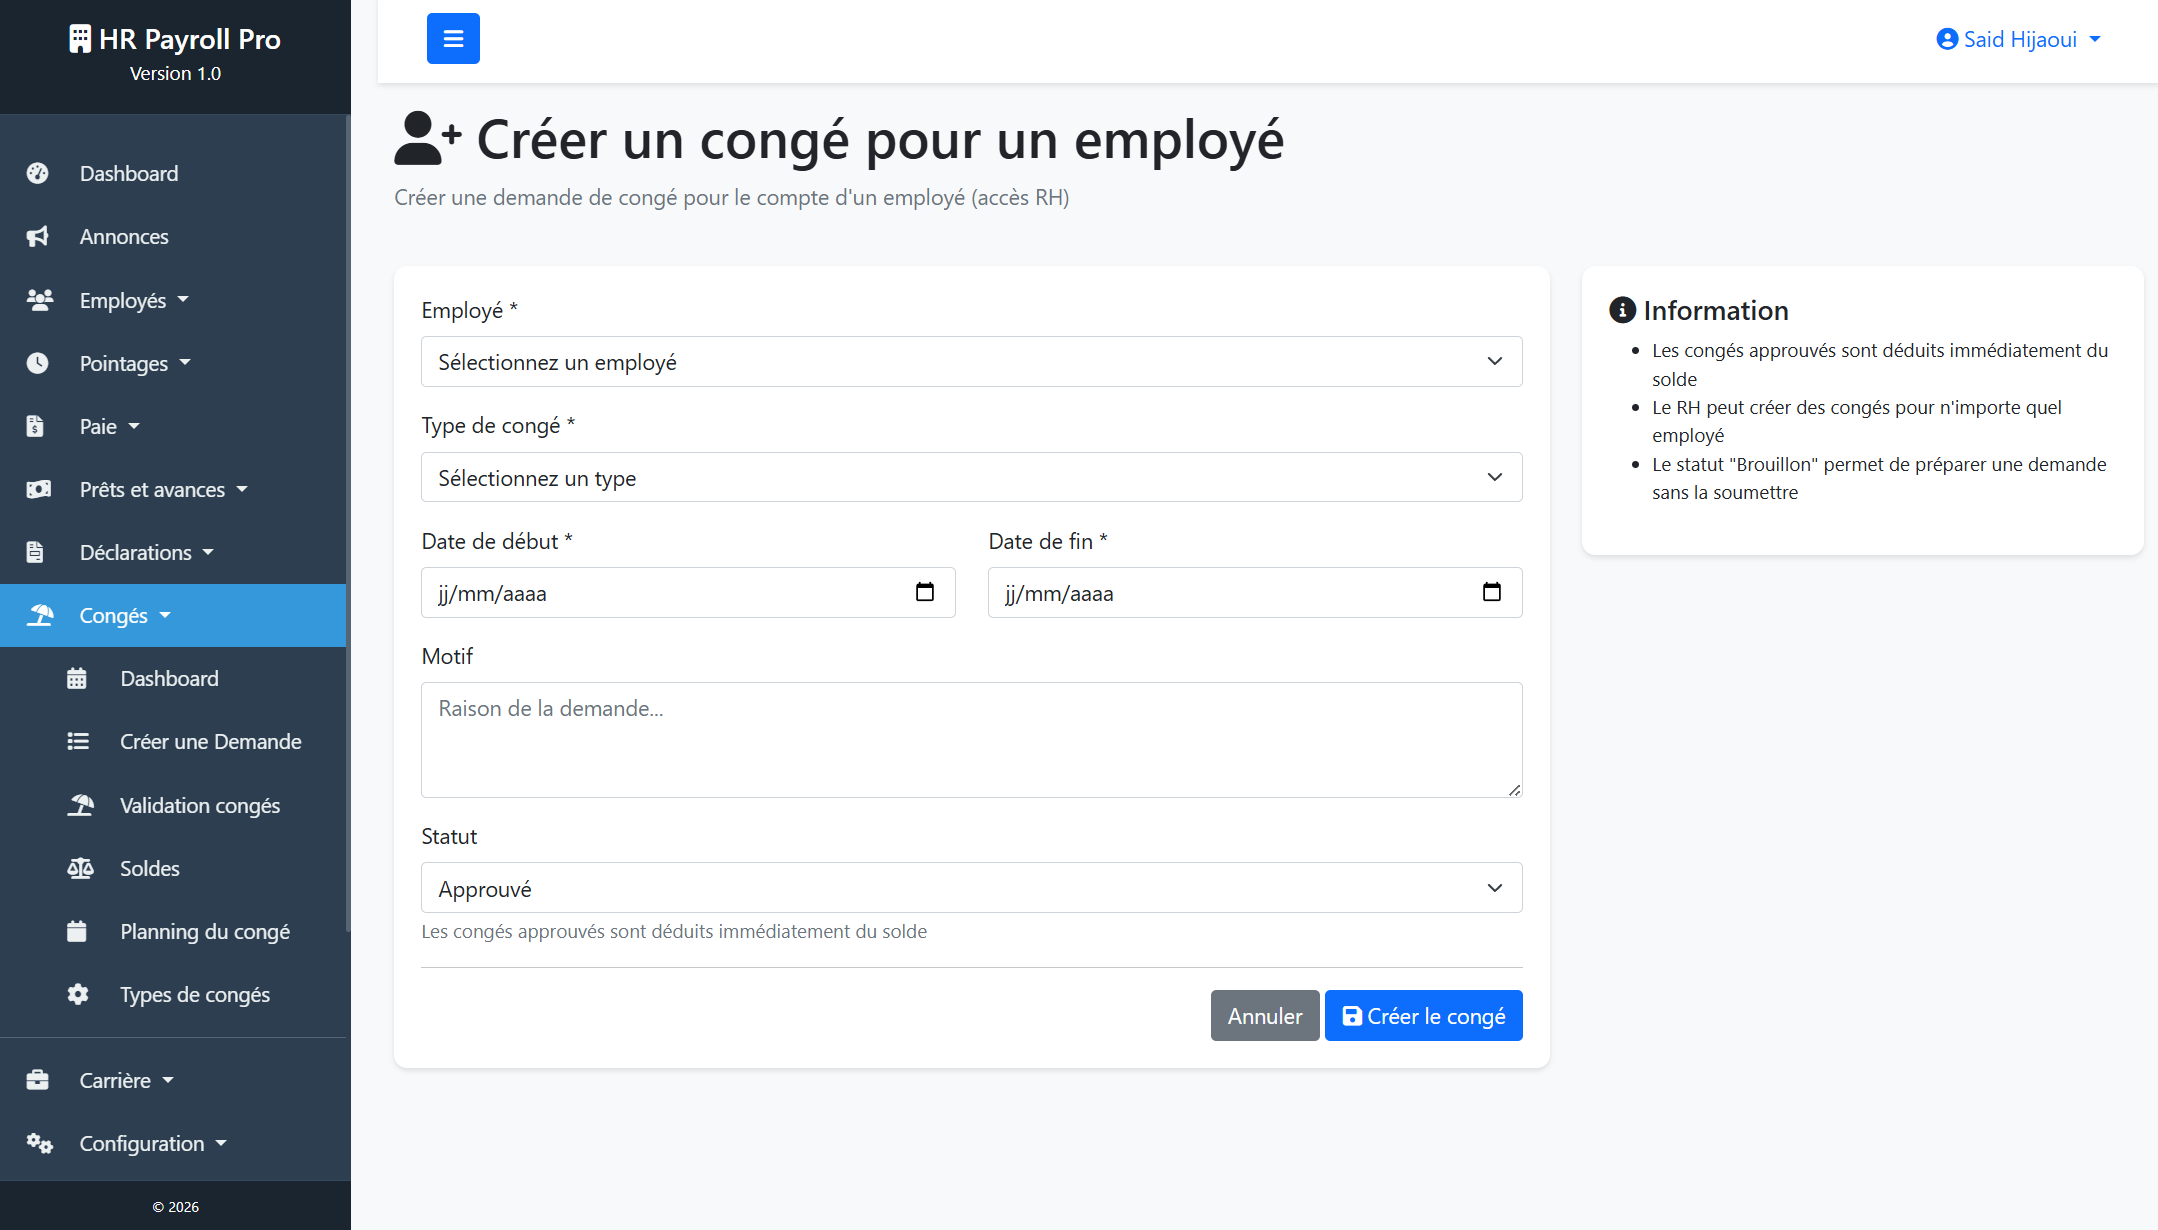The height and width of the screenshot is (1230, 2158).
Task: Open the Date de début calendar picker icon
Action: click(925, 592)
